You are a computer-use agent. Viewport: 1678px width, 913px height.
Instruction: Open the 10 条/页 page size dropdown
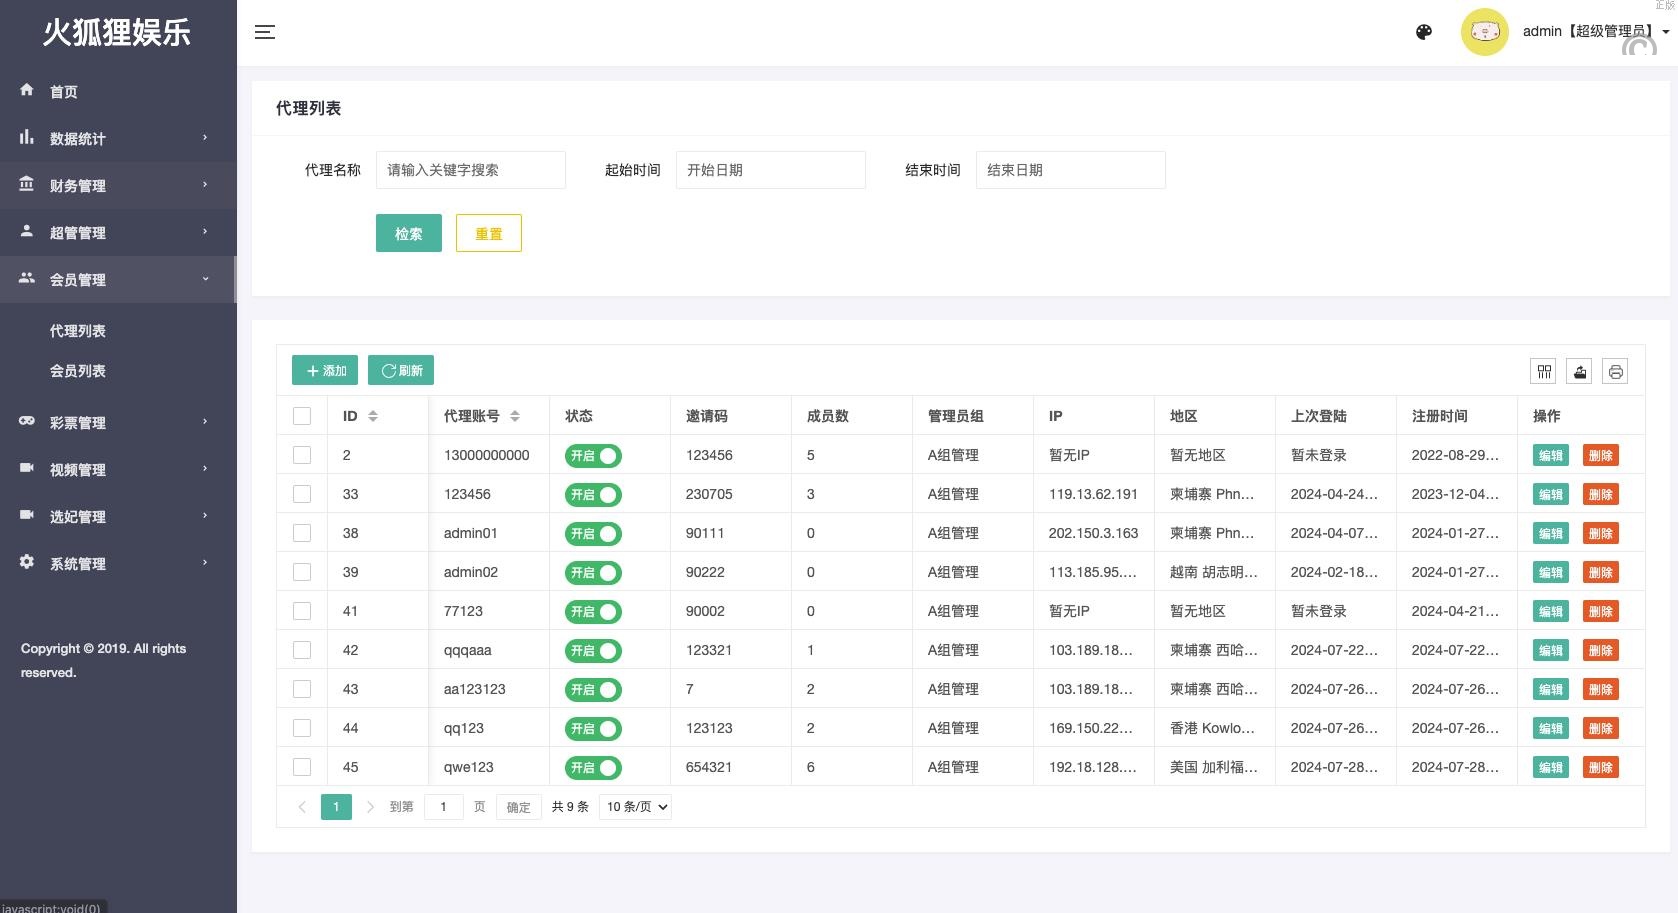click(635, 807)
